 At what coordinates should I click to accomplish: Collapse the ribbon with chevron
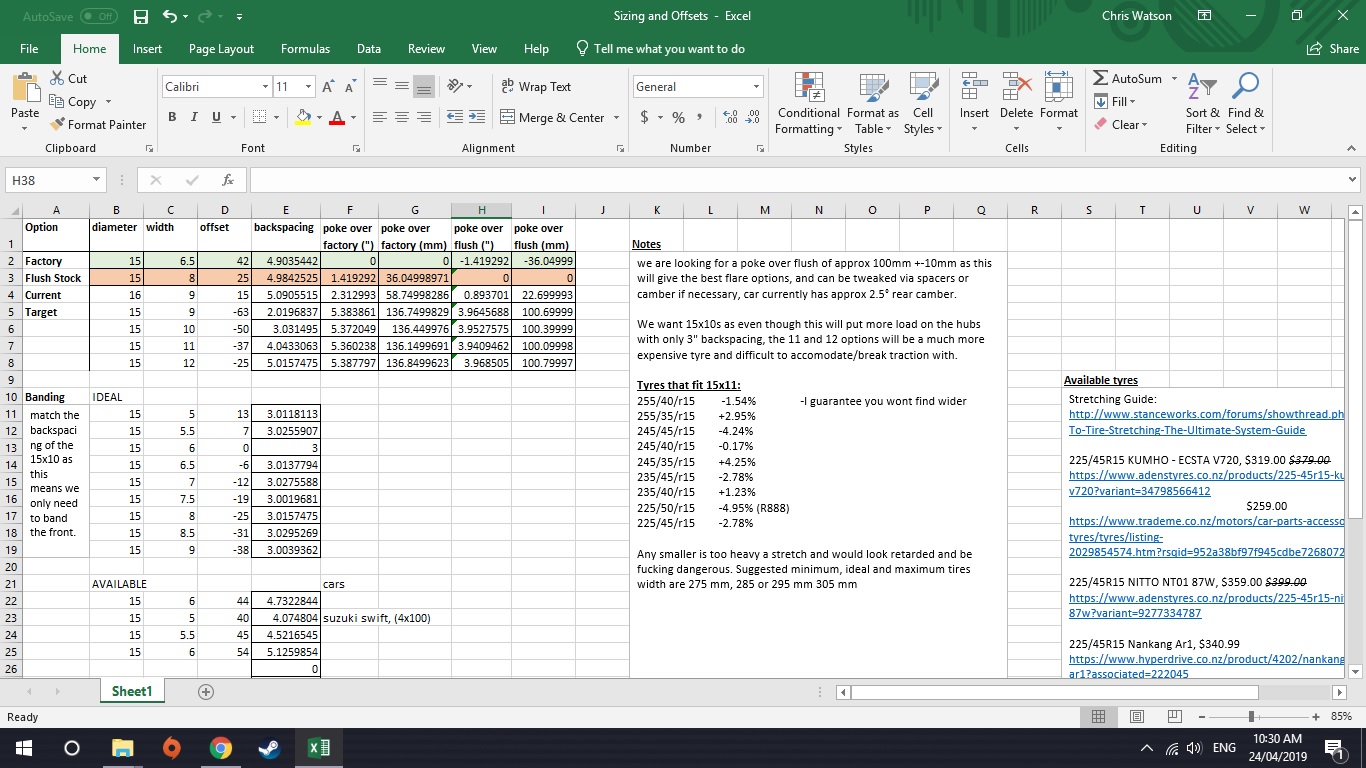[x=1351, y=148]
